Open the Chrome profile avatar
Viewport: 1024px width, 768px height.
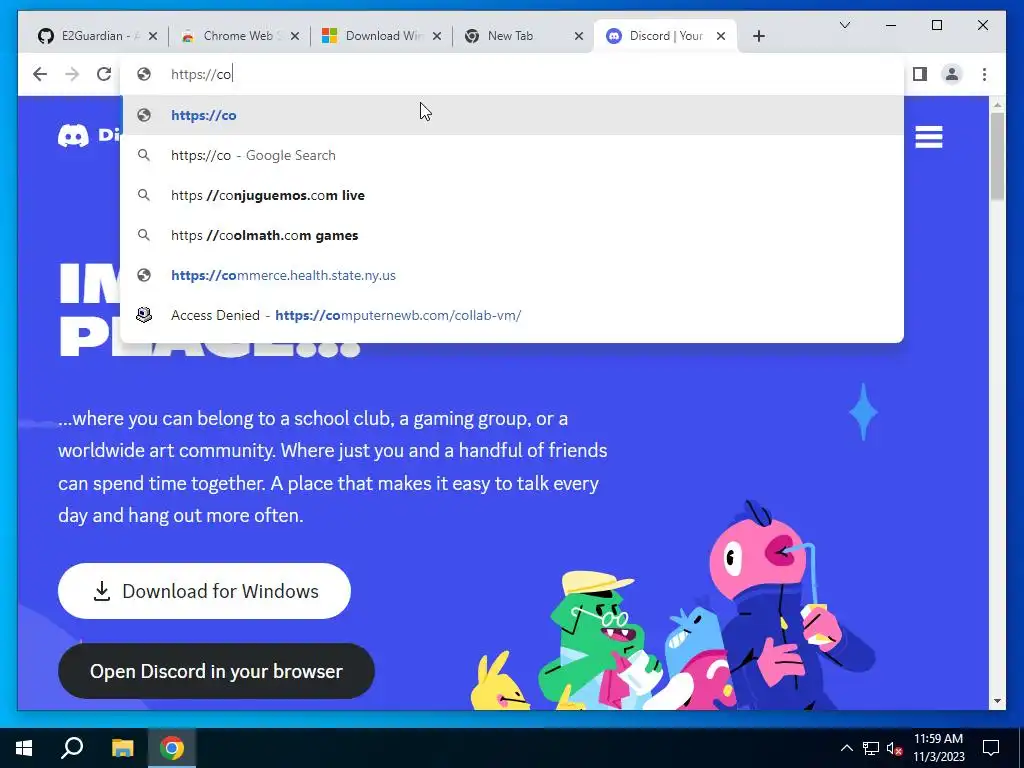tap(952, 74)
